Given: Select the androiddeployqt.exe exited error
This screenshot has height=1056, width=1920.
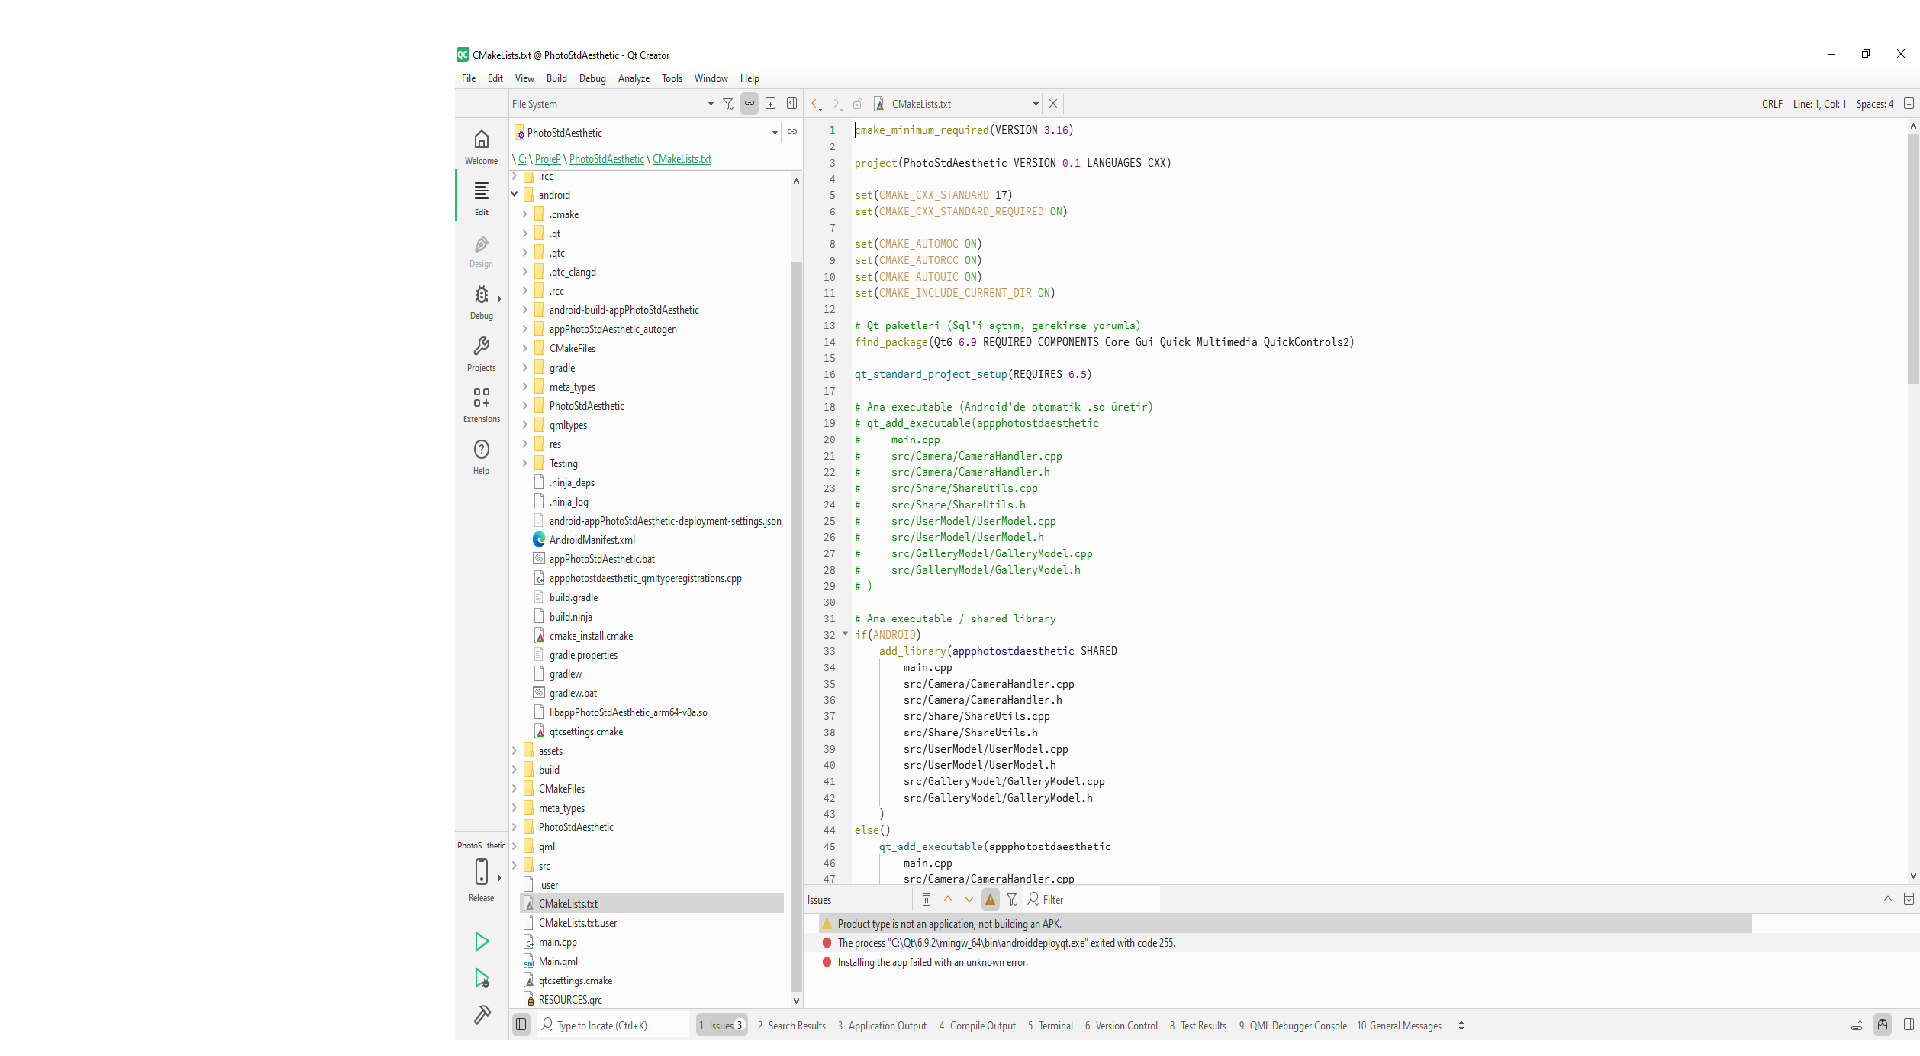Looking at the screenshot, I should pos(1006,943).
